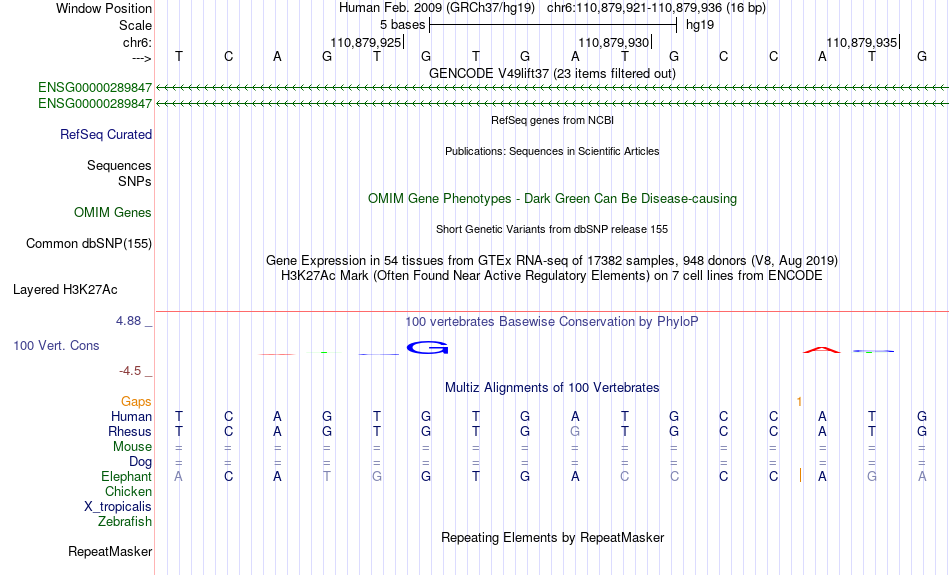950x575 pixels.
Task: Click the sequence direction arrow label
Action: pyautogui.click(x=141, y=58)
